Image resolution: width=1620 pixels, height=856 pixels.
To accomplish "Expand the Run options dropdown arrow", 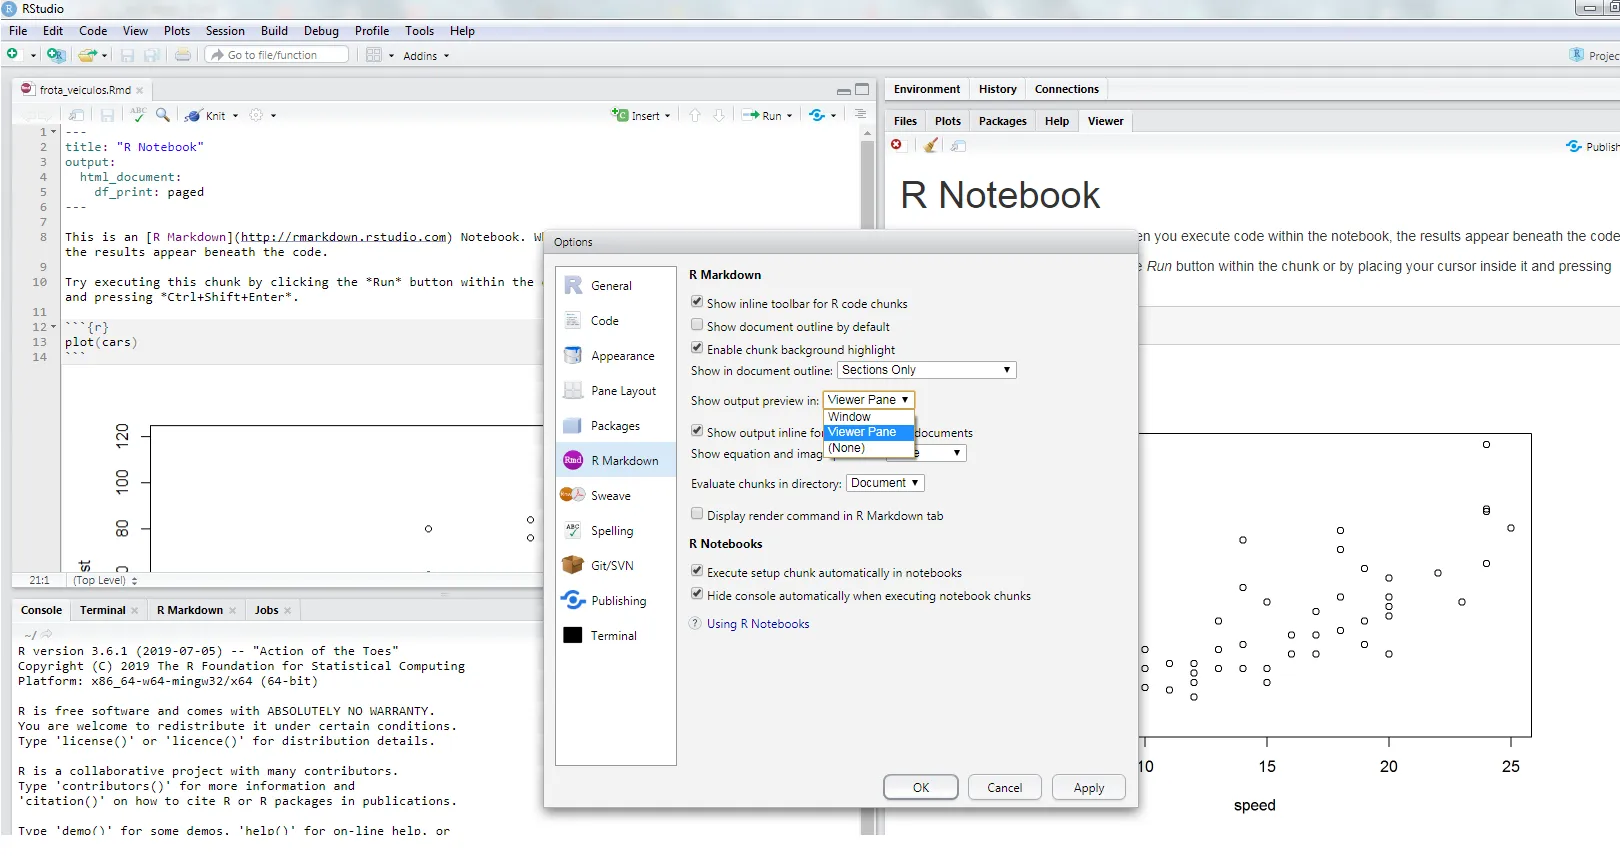I will point(789,116).
